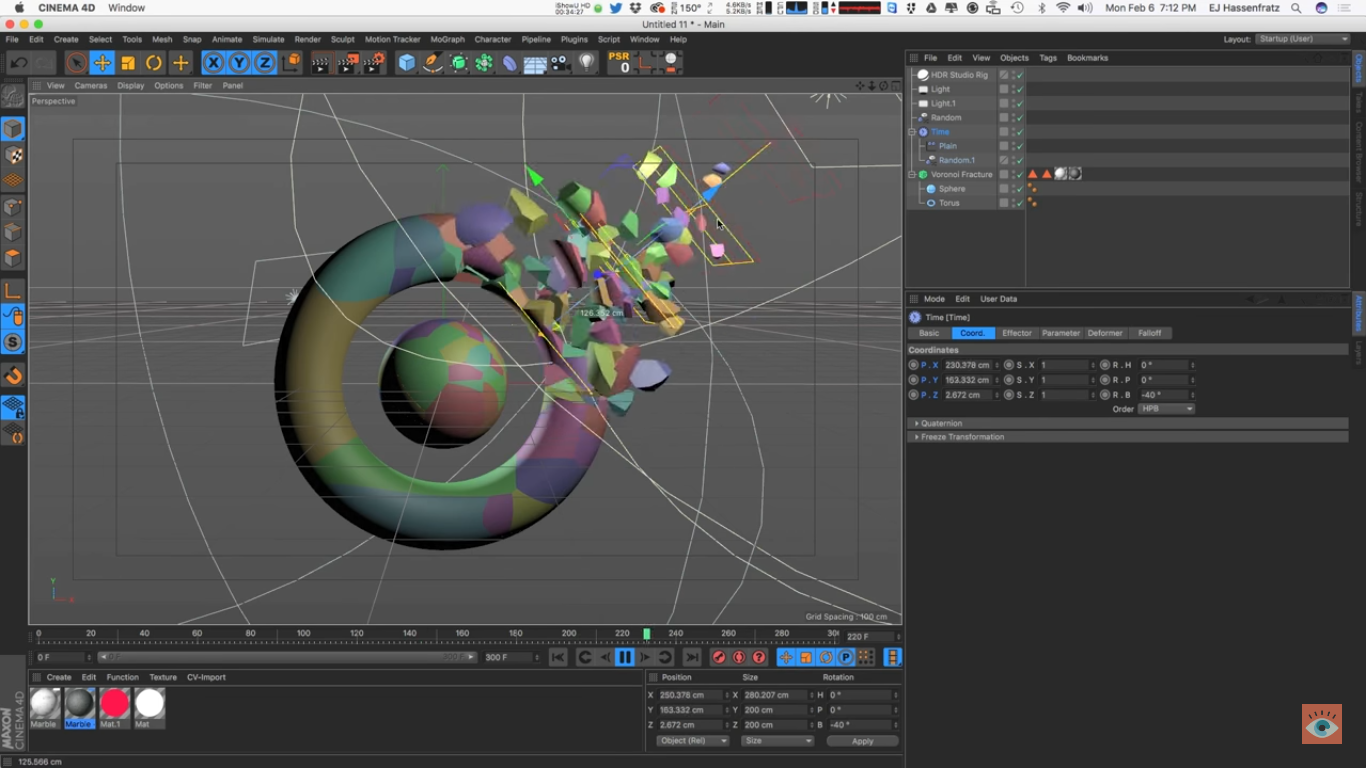Expand the Quaternion section

940,423
